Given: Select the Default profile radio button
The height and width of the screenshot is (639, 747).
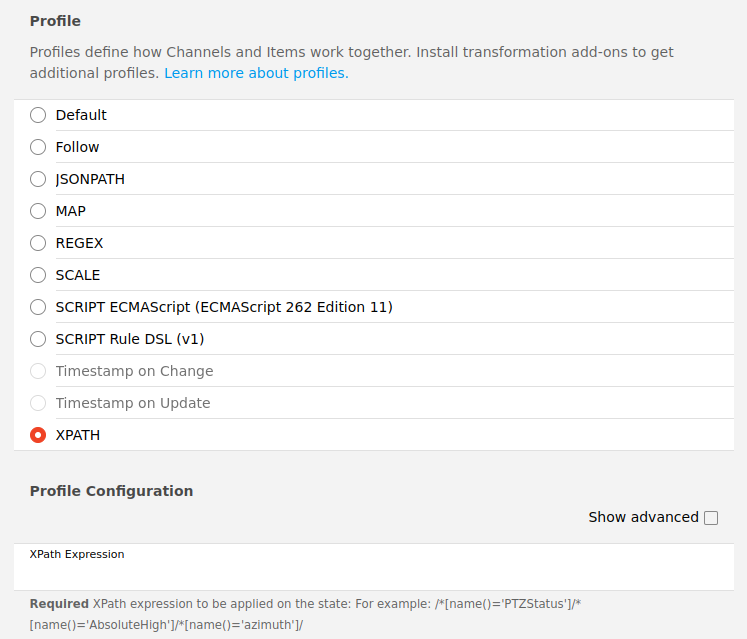Looking at the screenshot, I should point(38,115).
